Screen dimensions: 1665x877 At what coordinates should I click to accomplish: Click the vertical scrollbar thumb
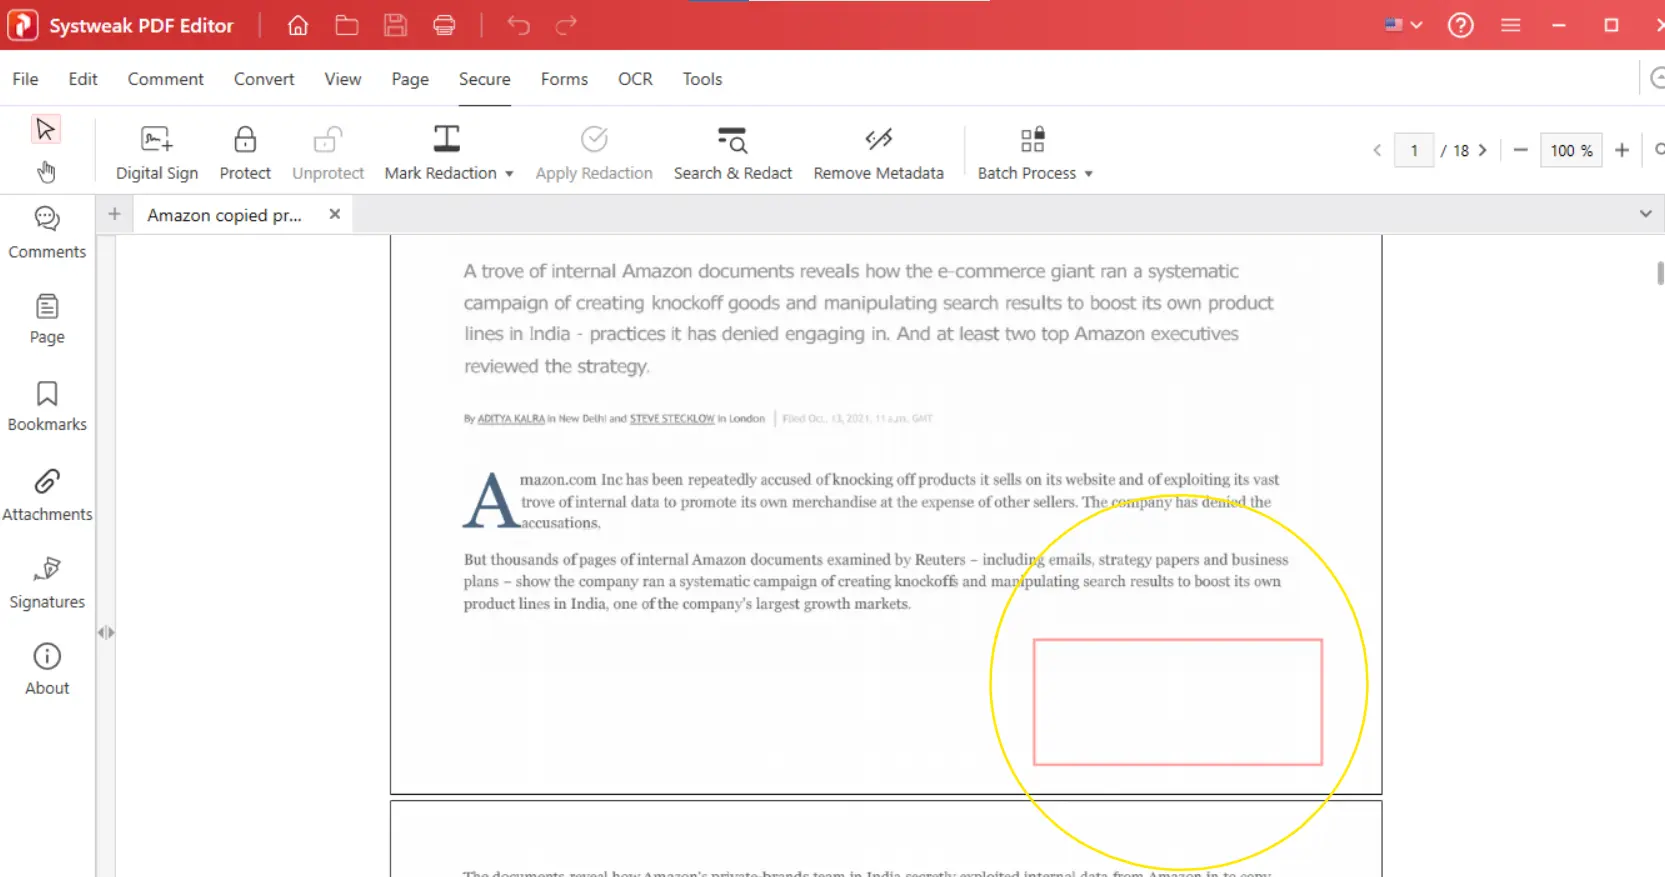tap(1660, 272)
